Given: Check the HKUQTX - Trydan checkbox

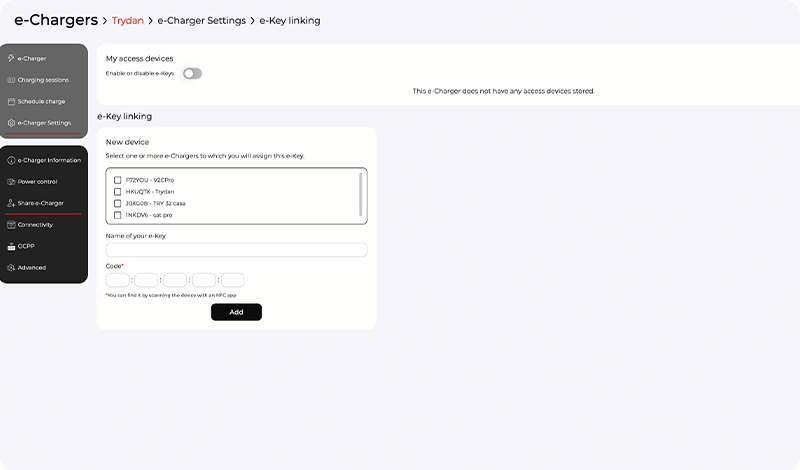Looking at the screenshot, I should pyautogui.click(x=117, y=191).
